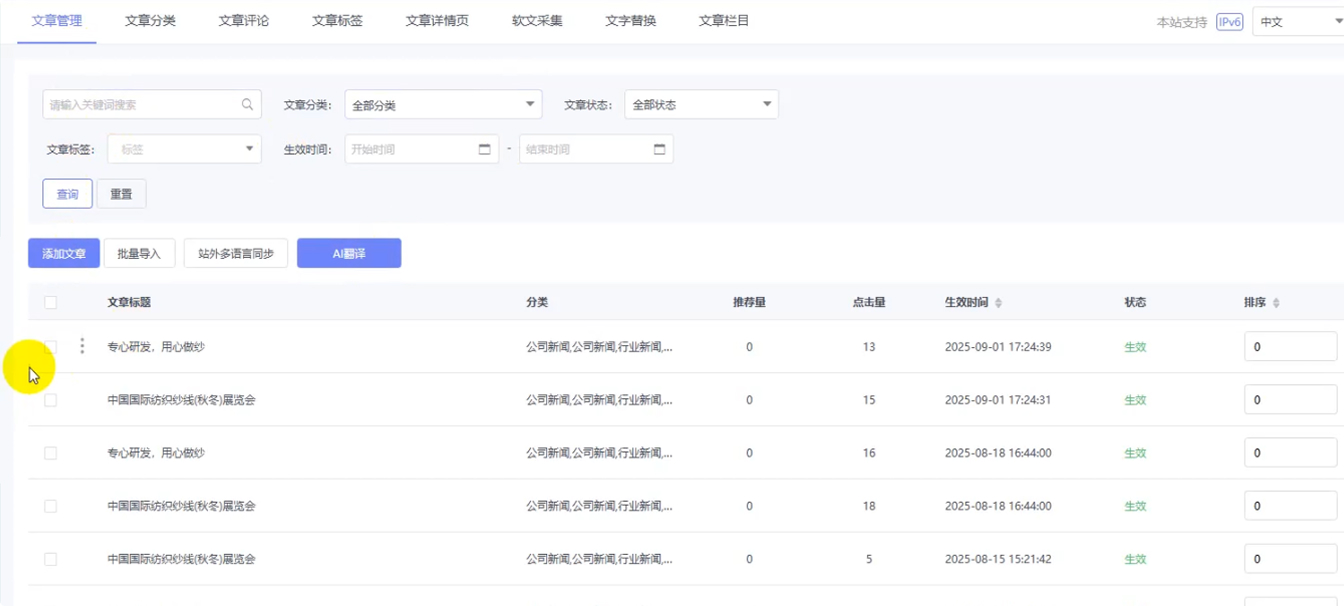This screenshot has width=1344, height=606.
Task: Open the 文章标签 dropdown
Action: click(184, 149)
